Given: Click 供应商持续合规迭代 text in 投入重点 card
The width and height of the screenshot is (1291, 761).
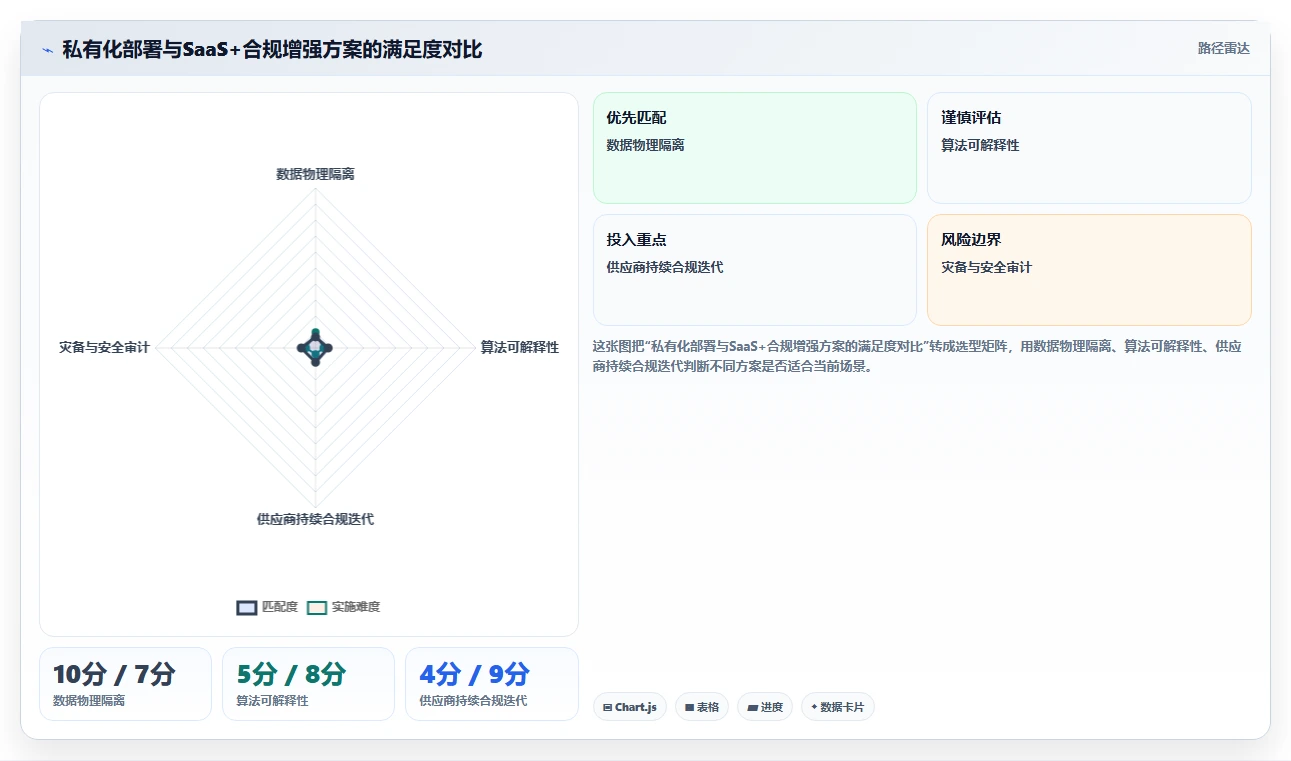Looking at the screenshot, I should 664,267.
